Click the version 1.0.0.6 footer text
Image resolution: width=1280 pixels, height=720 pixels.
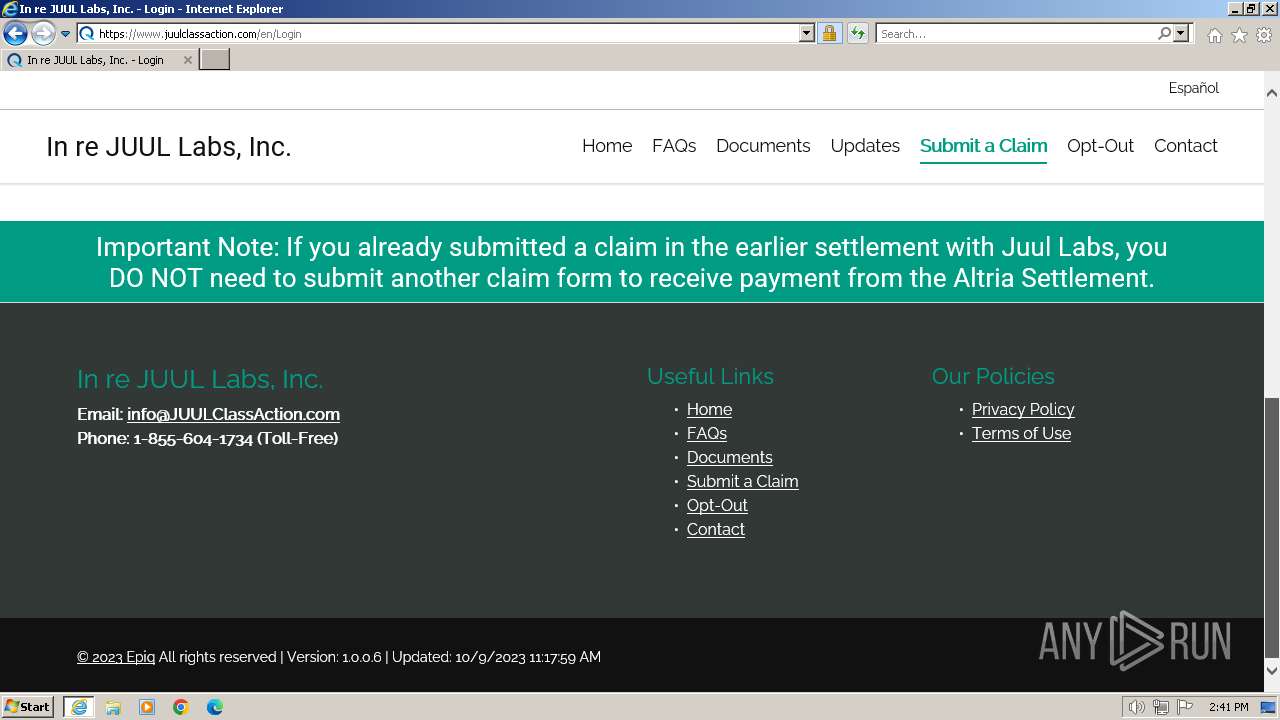(334, 657)
